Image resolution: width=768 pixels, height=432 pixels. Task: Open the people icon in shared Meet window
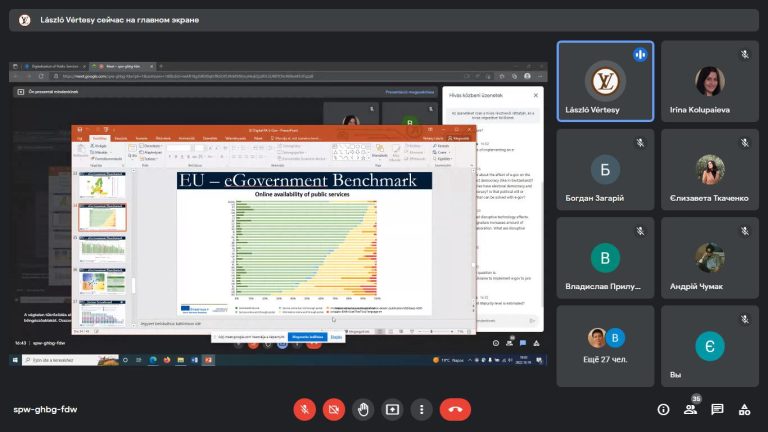click(x=509, y=343)
